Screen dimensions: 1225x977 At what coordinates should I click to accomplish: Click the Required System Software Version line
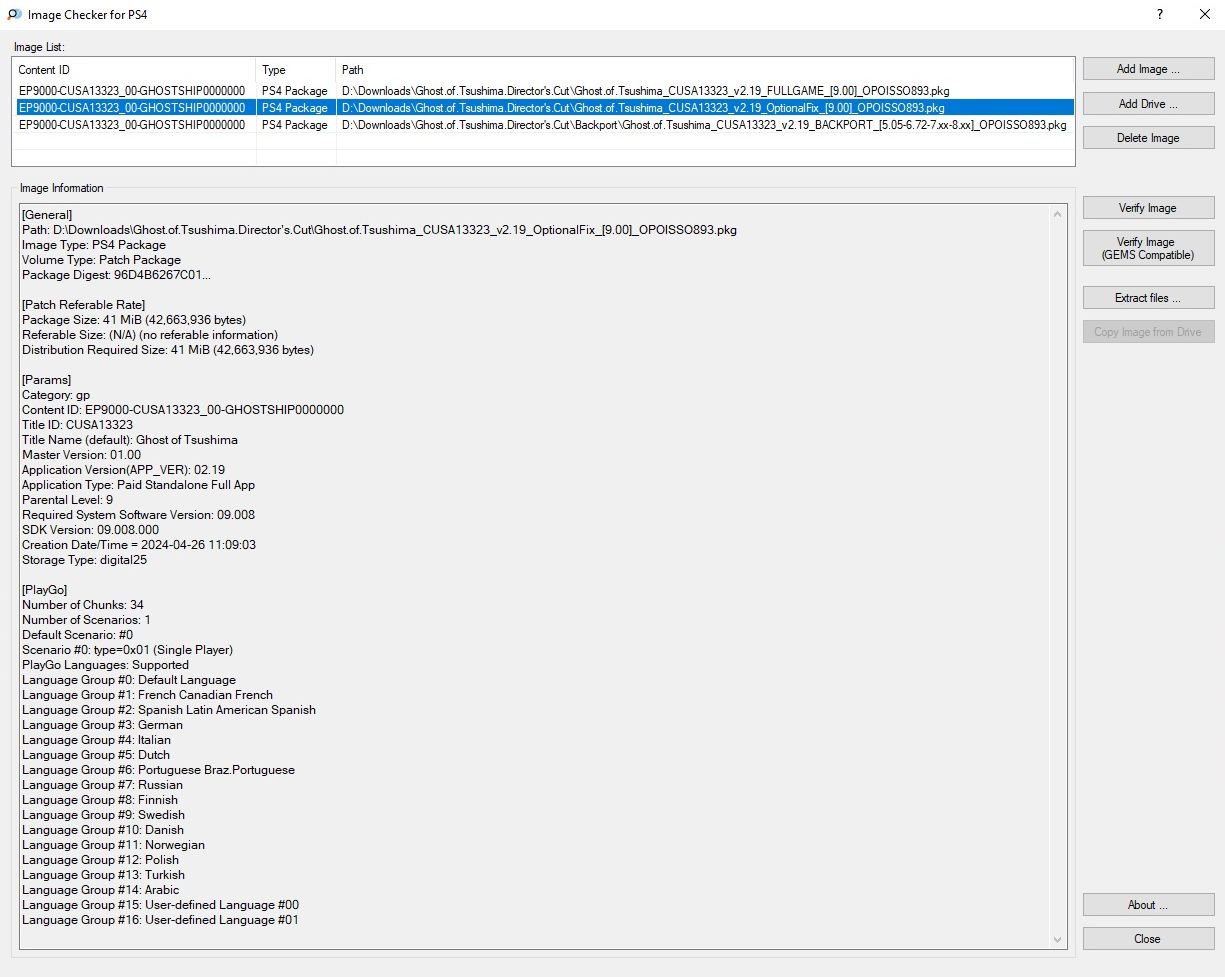[138, 515]
